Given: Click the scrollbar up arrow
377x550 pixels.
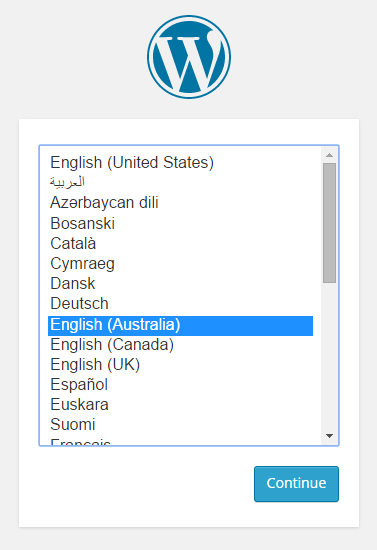Looking at the screenshot, I should click(329, 155).
